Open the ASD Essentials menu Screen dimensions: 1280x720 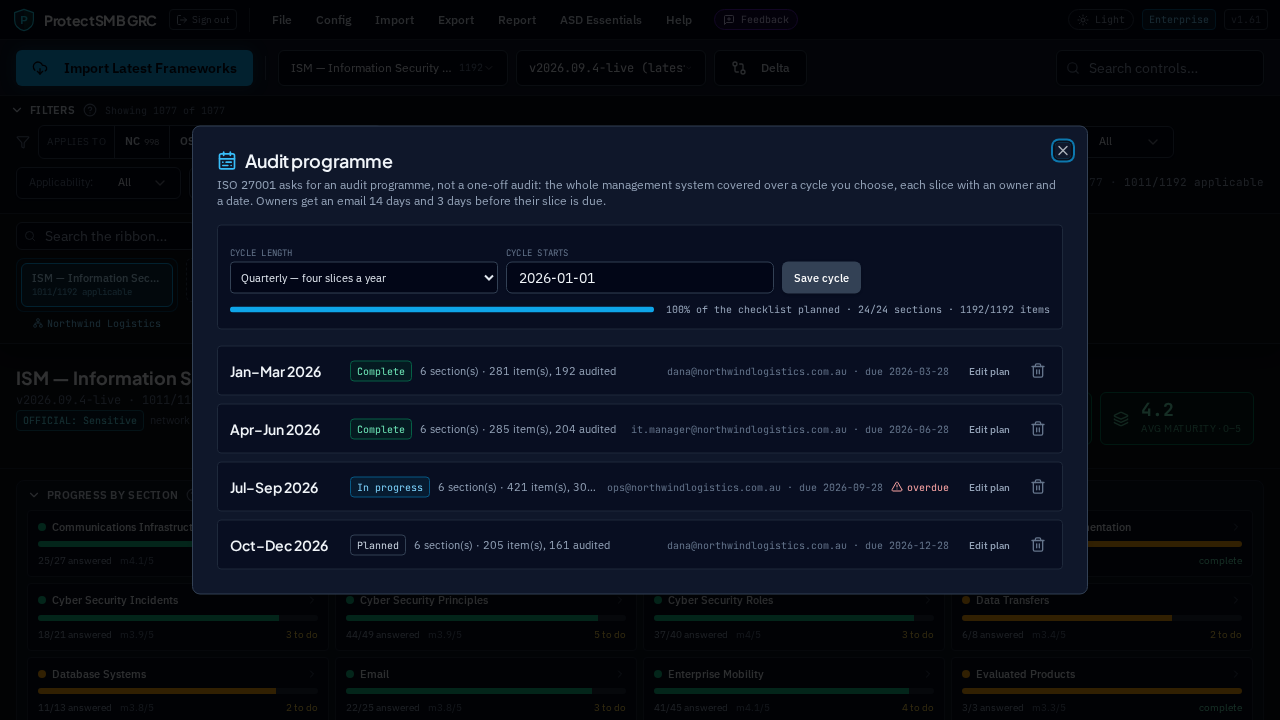(x=601, y=20)
